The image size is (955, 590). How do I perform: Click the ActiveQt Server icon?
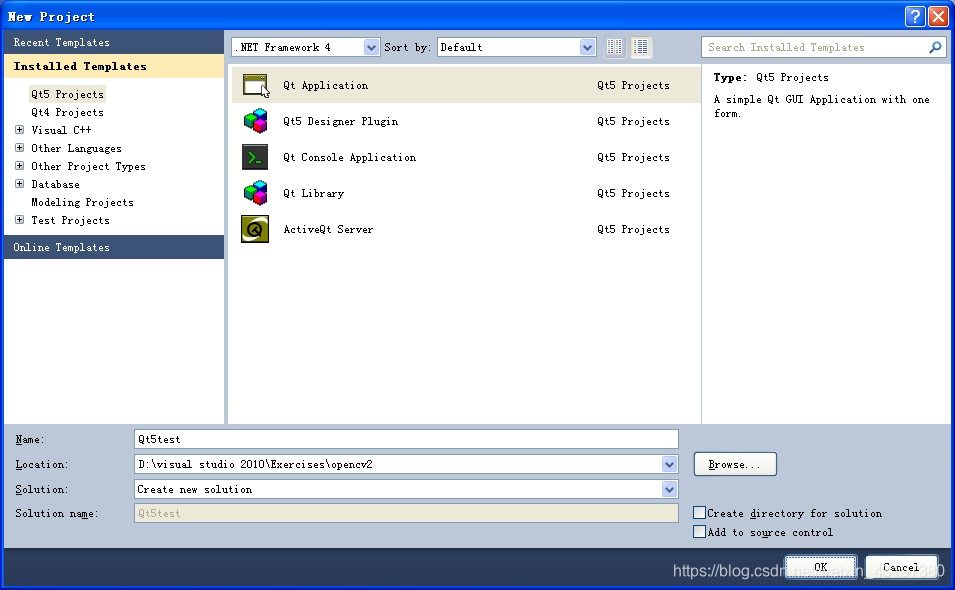[253, 229]
